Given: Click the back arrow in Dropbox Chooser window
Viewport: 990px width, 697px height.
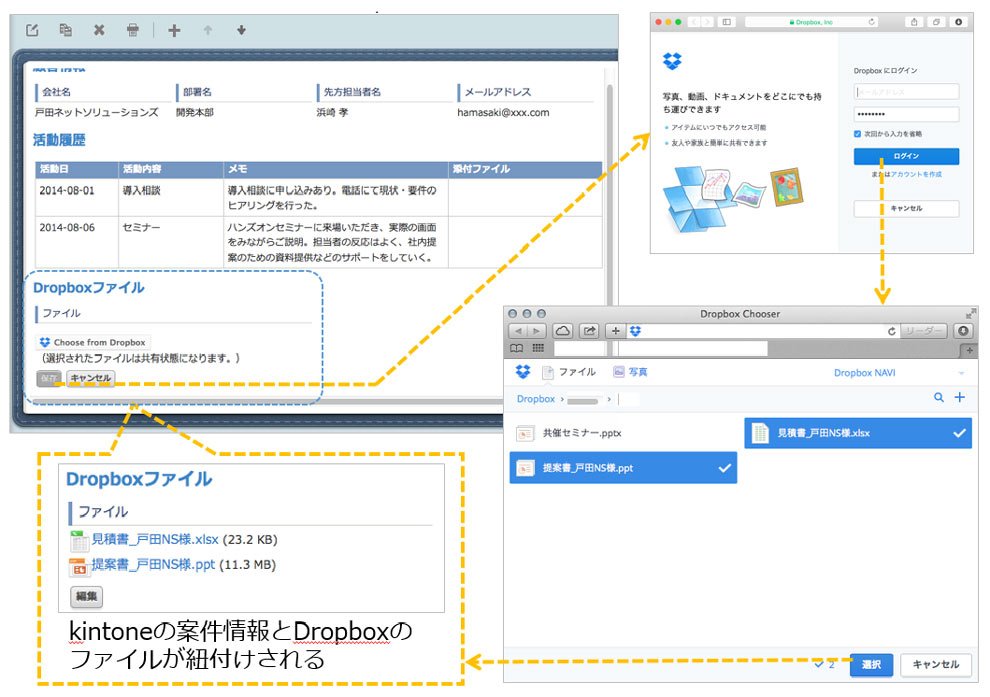Looking at the screenshot, I should 518,331.
